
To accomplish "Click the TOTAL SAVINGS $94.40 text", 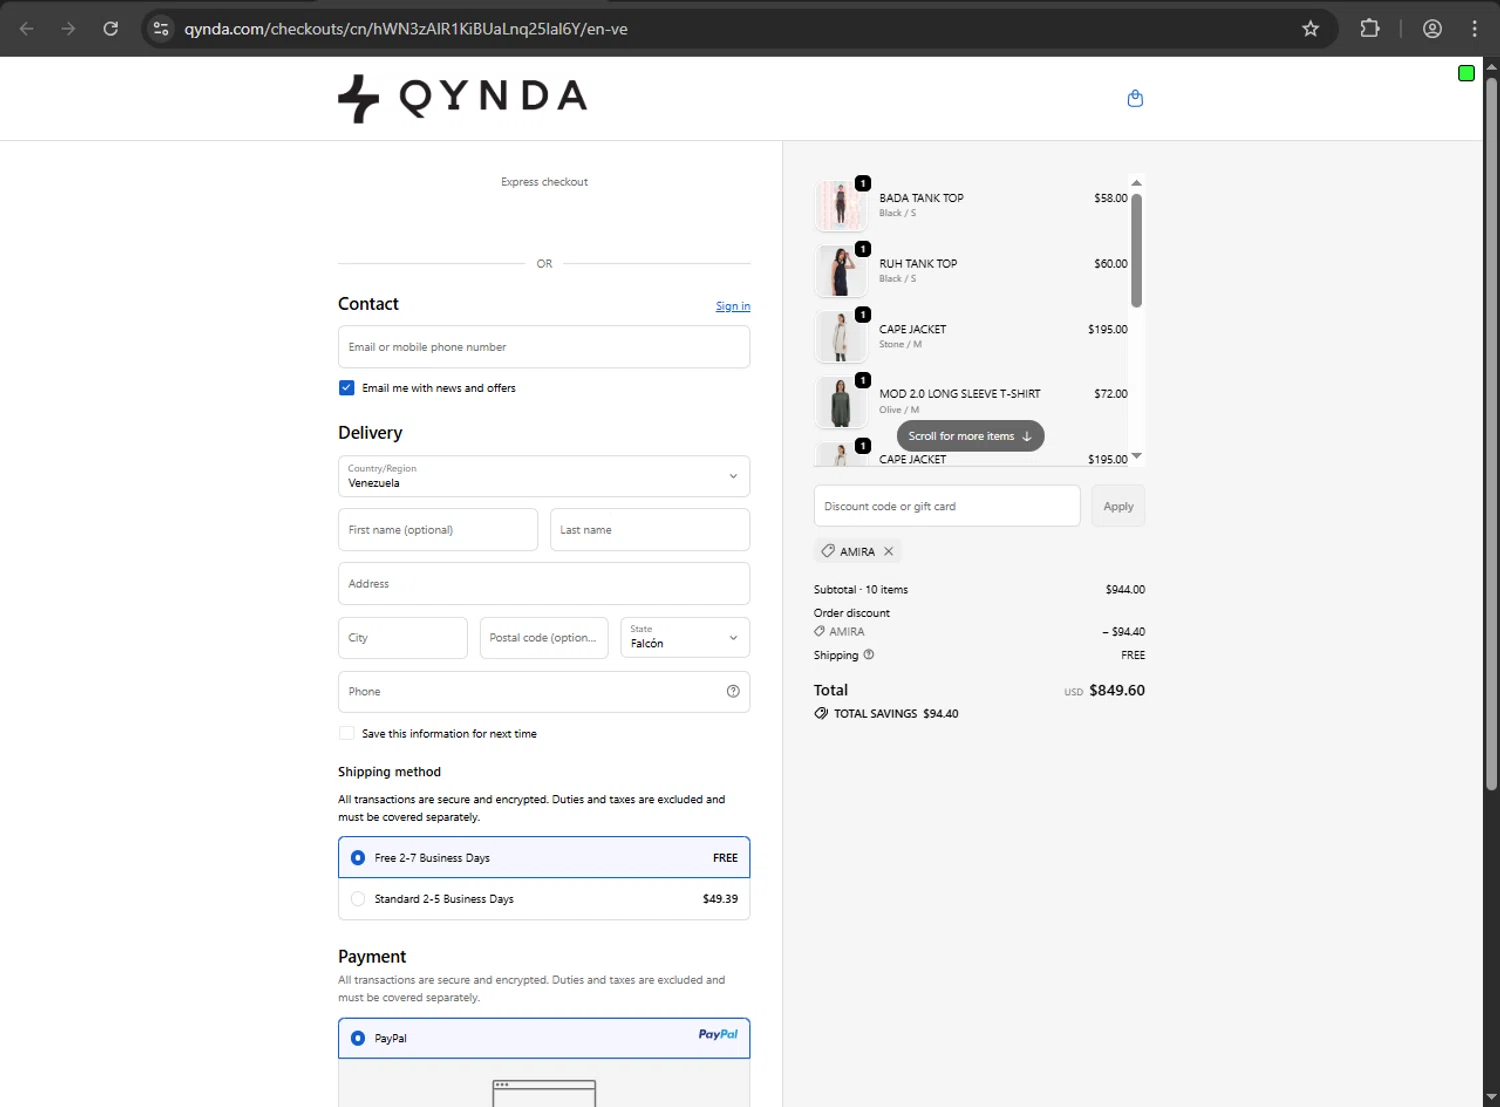I will coord(896,714).
